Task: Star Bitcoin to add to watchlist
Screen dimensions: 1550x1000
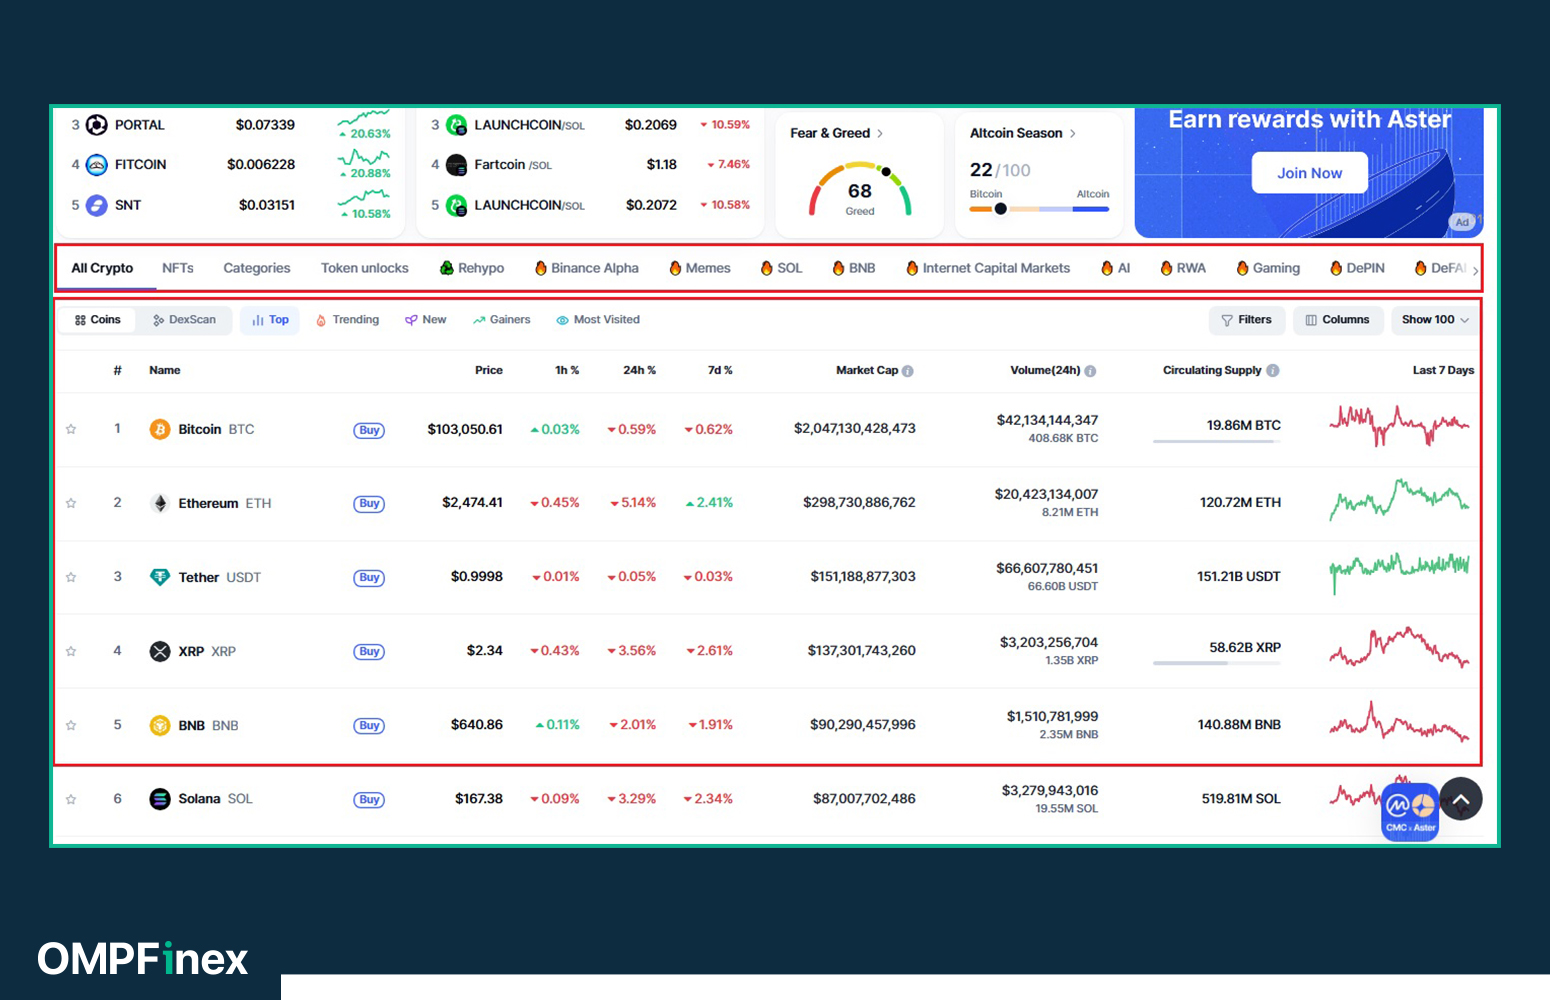Action: pos(71,429)
